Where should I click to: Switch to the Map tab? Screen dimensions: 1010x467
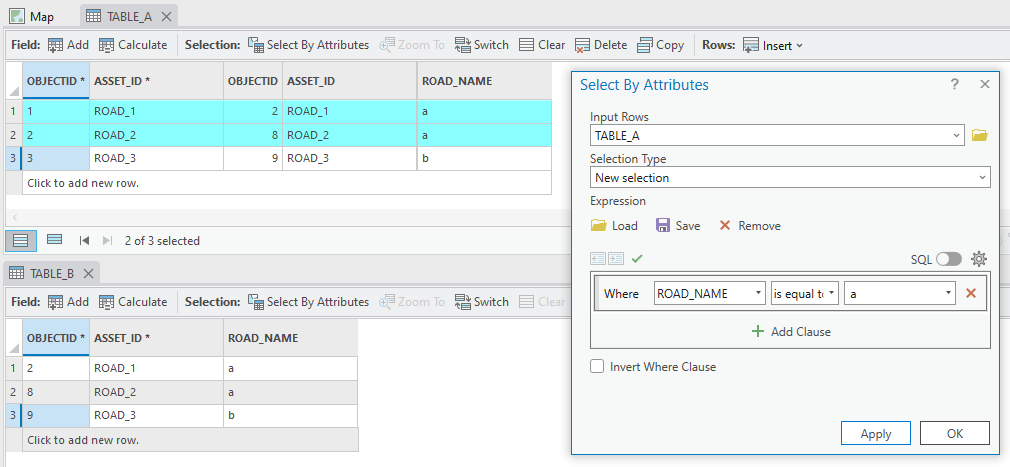[x=32, y=16]
